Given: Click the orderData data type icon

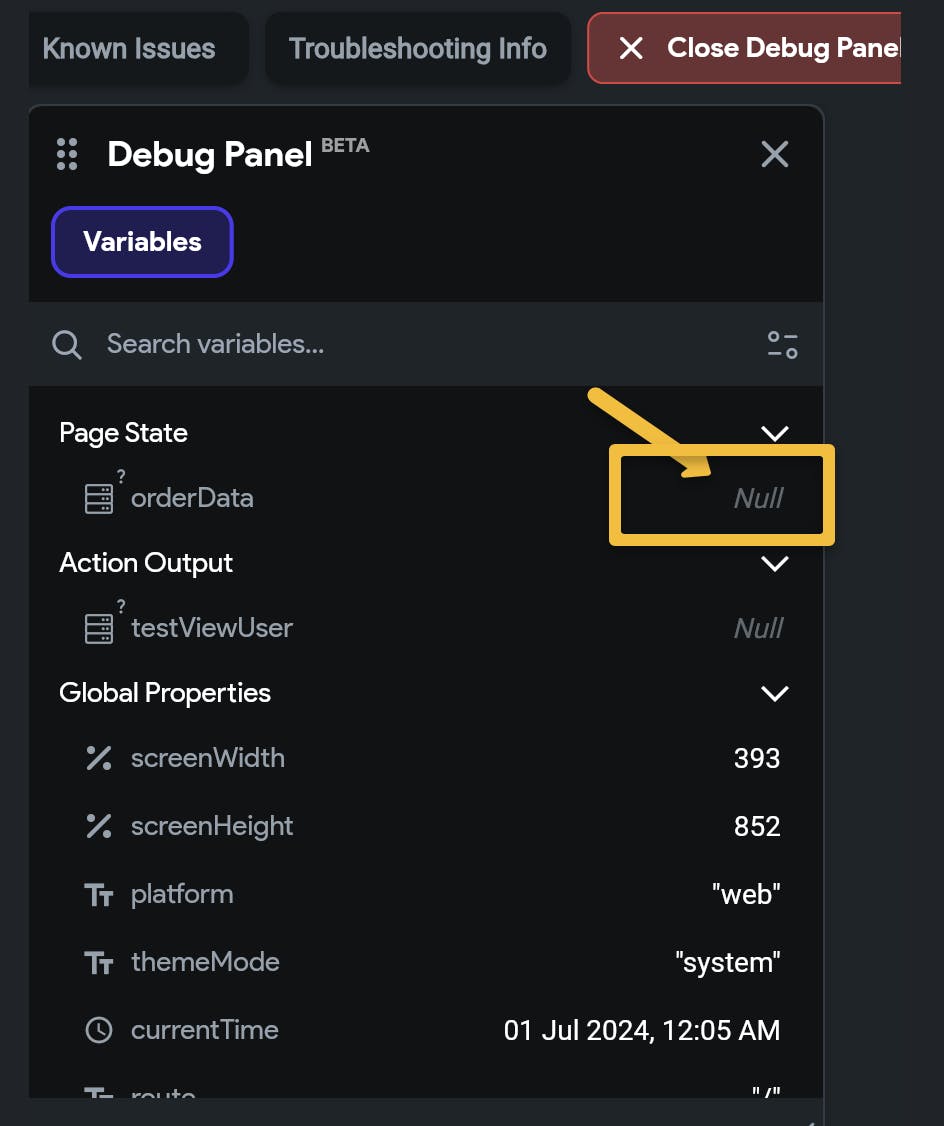Looking at the screenshot, I should tap(99, 498).
